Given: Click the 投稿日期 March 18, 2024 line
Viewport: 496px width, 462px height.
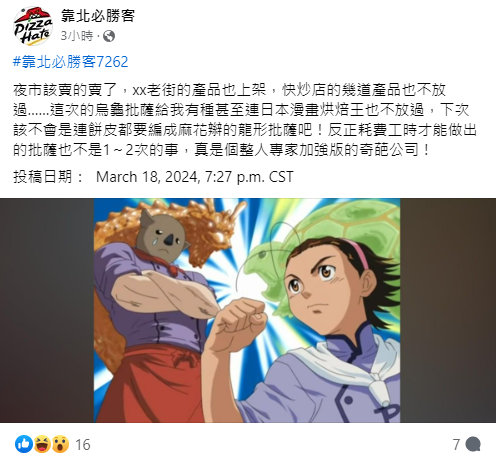Looking at the screenshot, I should 153,177.
